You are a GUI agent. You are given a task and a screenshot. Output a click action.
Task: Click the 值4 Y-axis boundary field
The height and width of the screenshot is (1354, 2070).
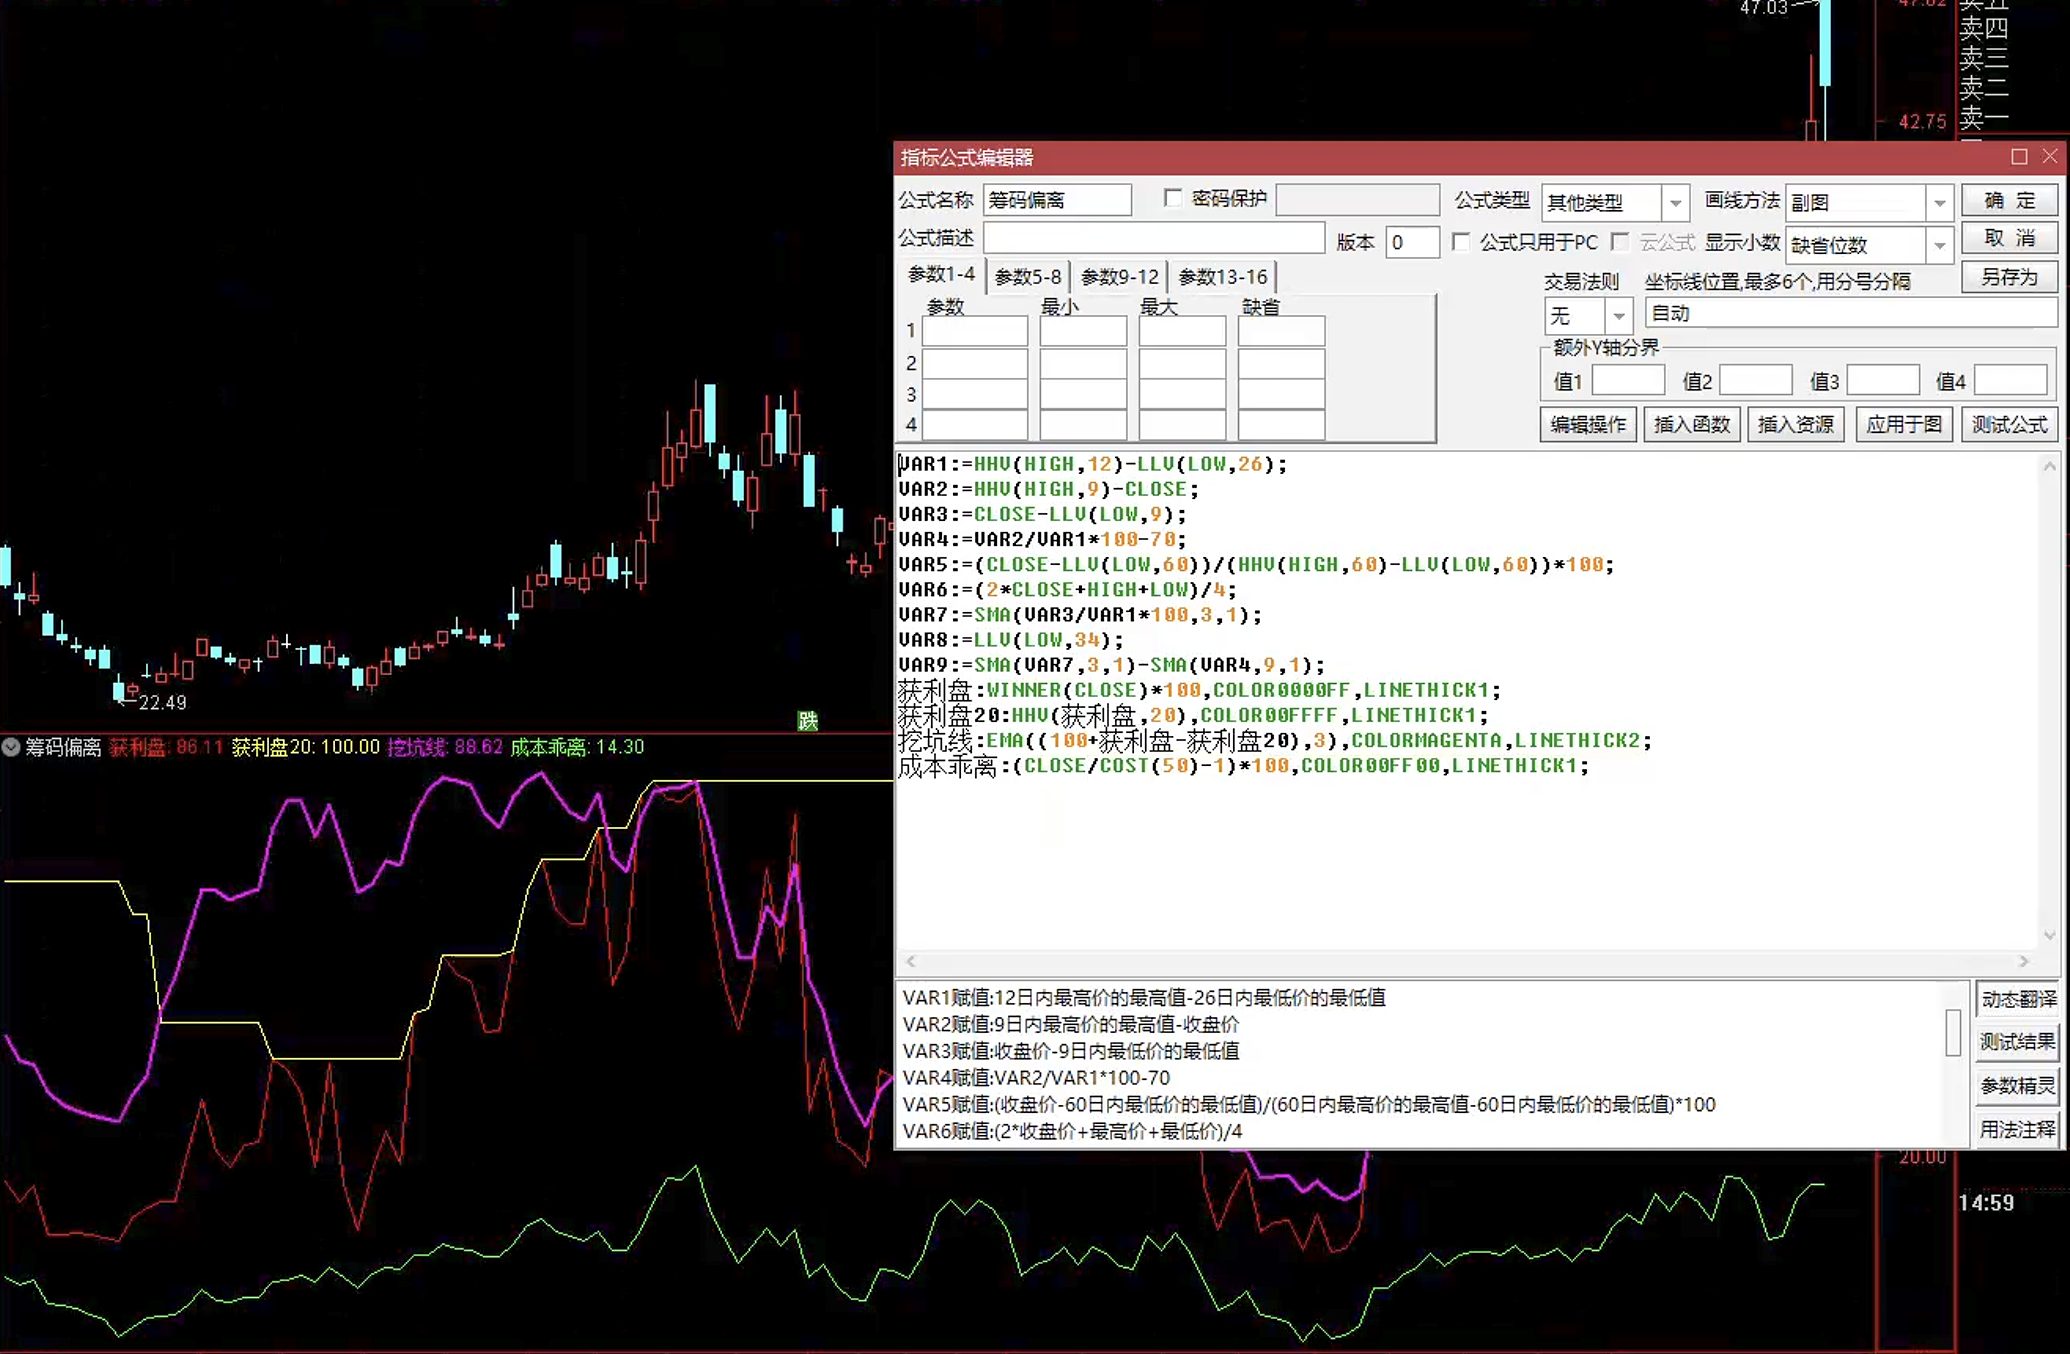click(2011, 381)
